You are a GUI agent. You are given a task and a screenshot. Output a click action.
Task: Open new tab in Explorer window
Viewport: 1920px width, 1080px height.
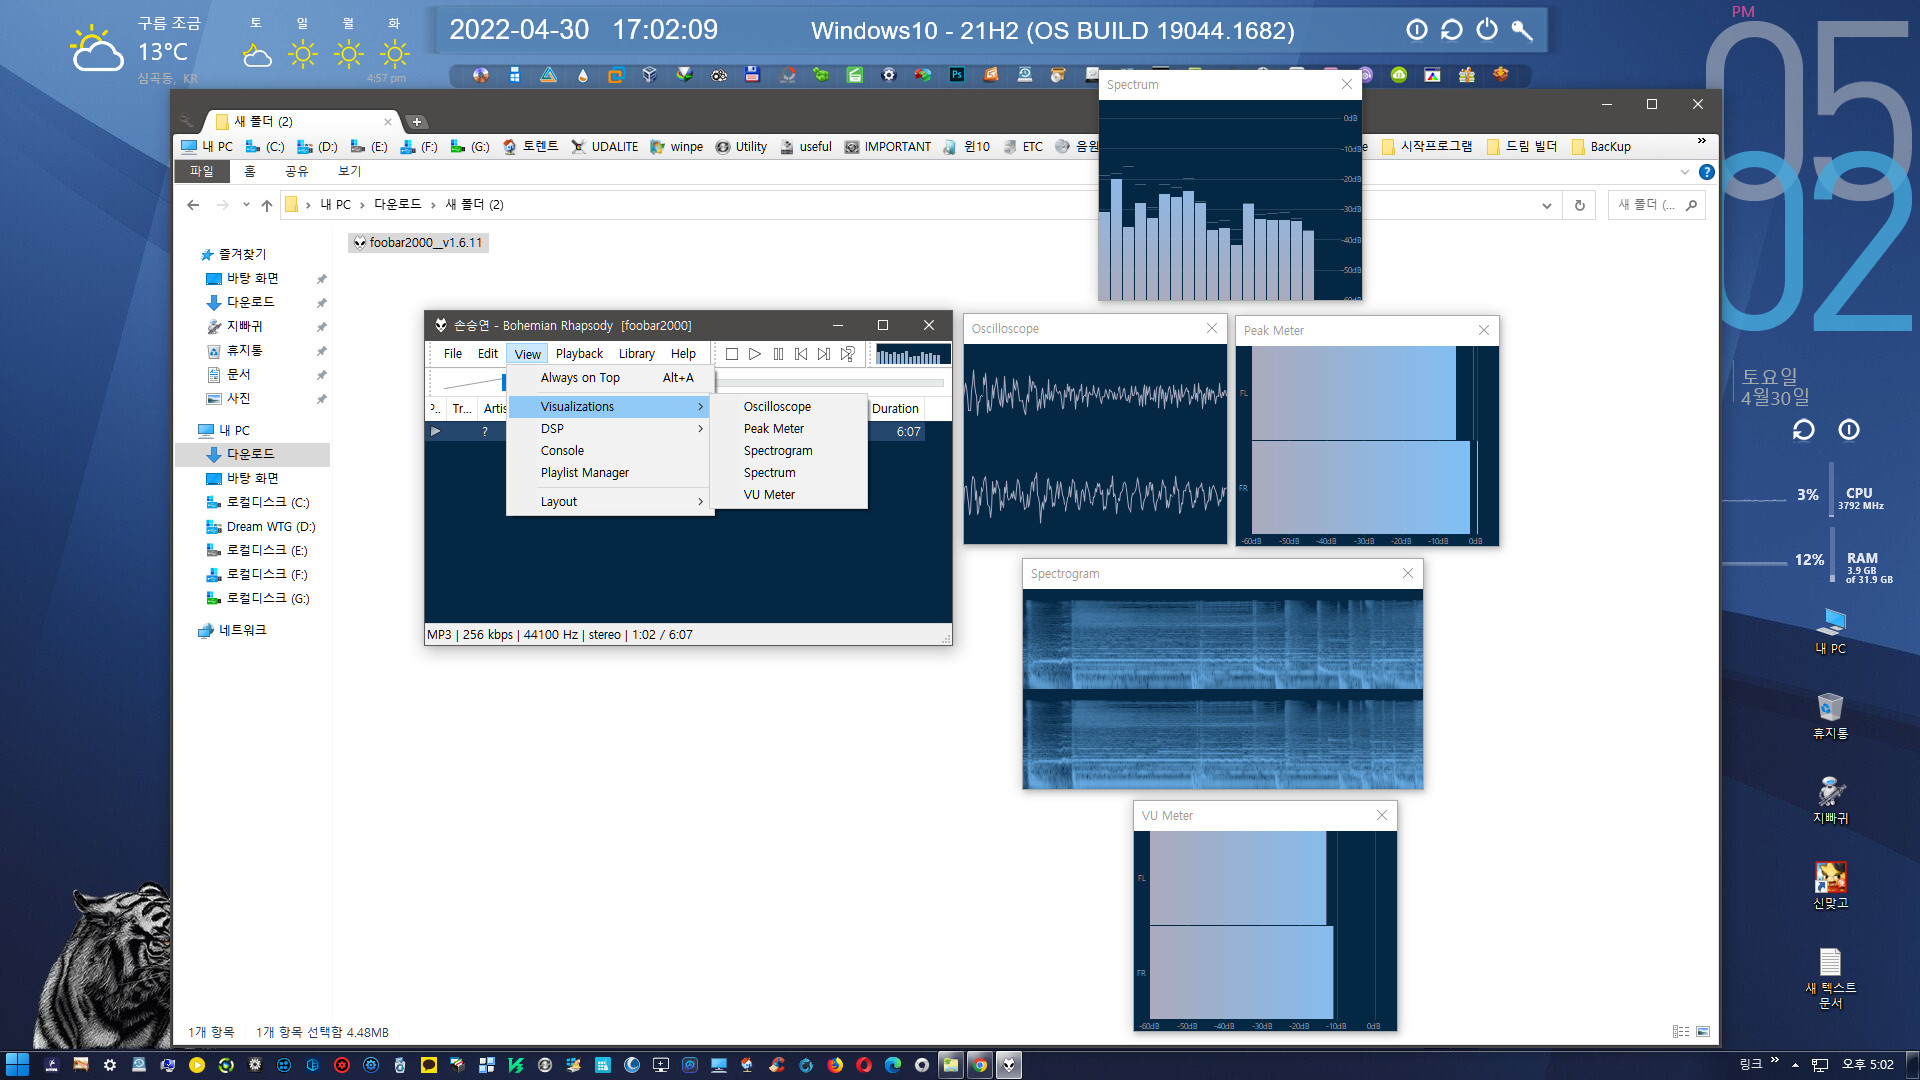(417, 122)
